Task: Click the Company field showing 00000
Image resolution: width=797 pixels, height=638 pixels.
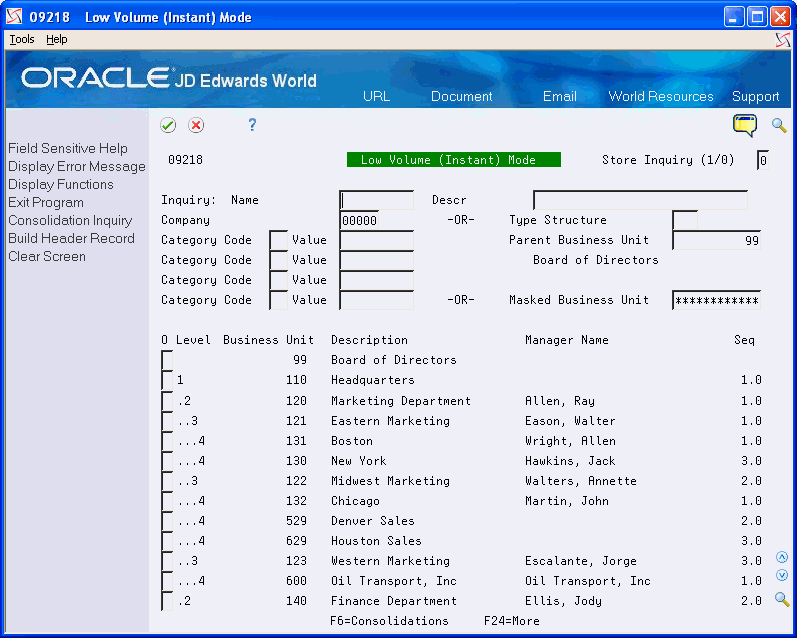Action: (x=359, y=220)
